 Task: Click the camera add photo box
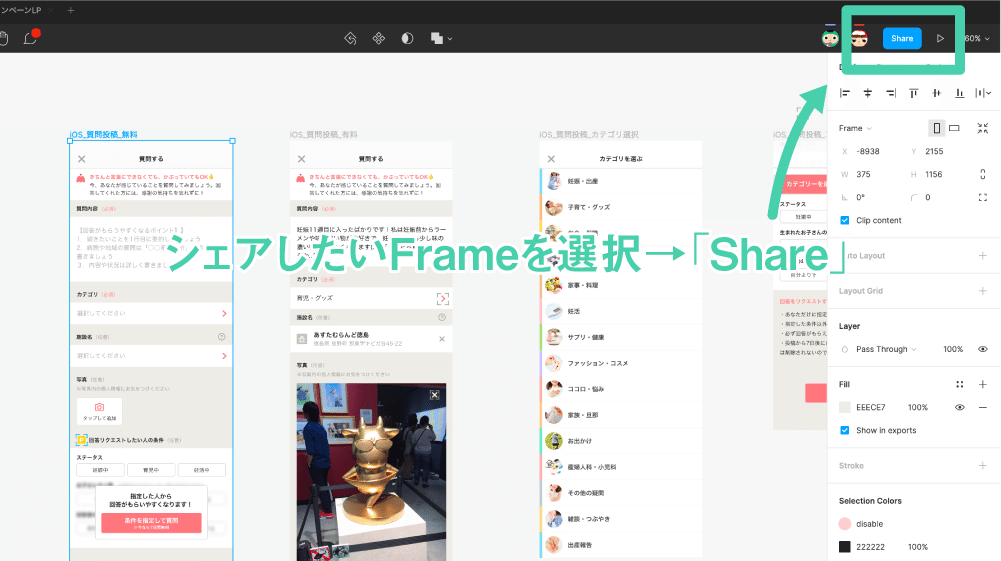click(100, 411)
